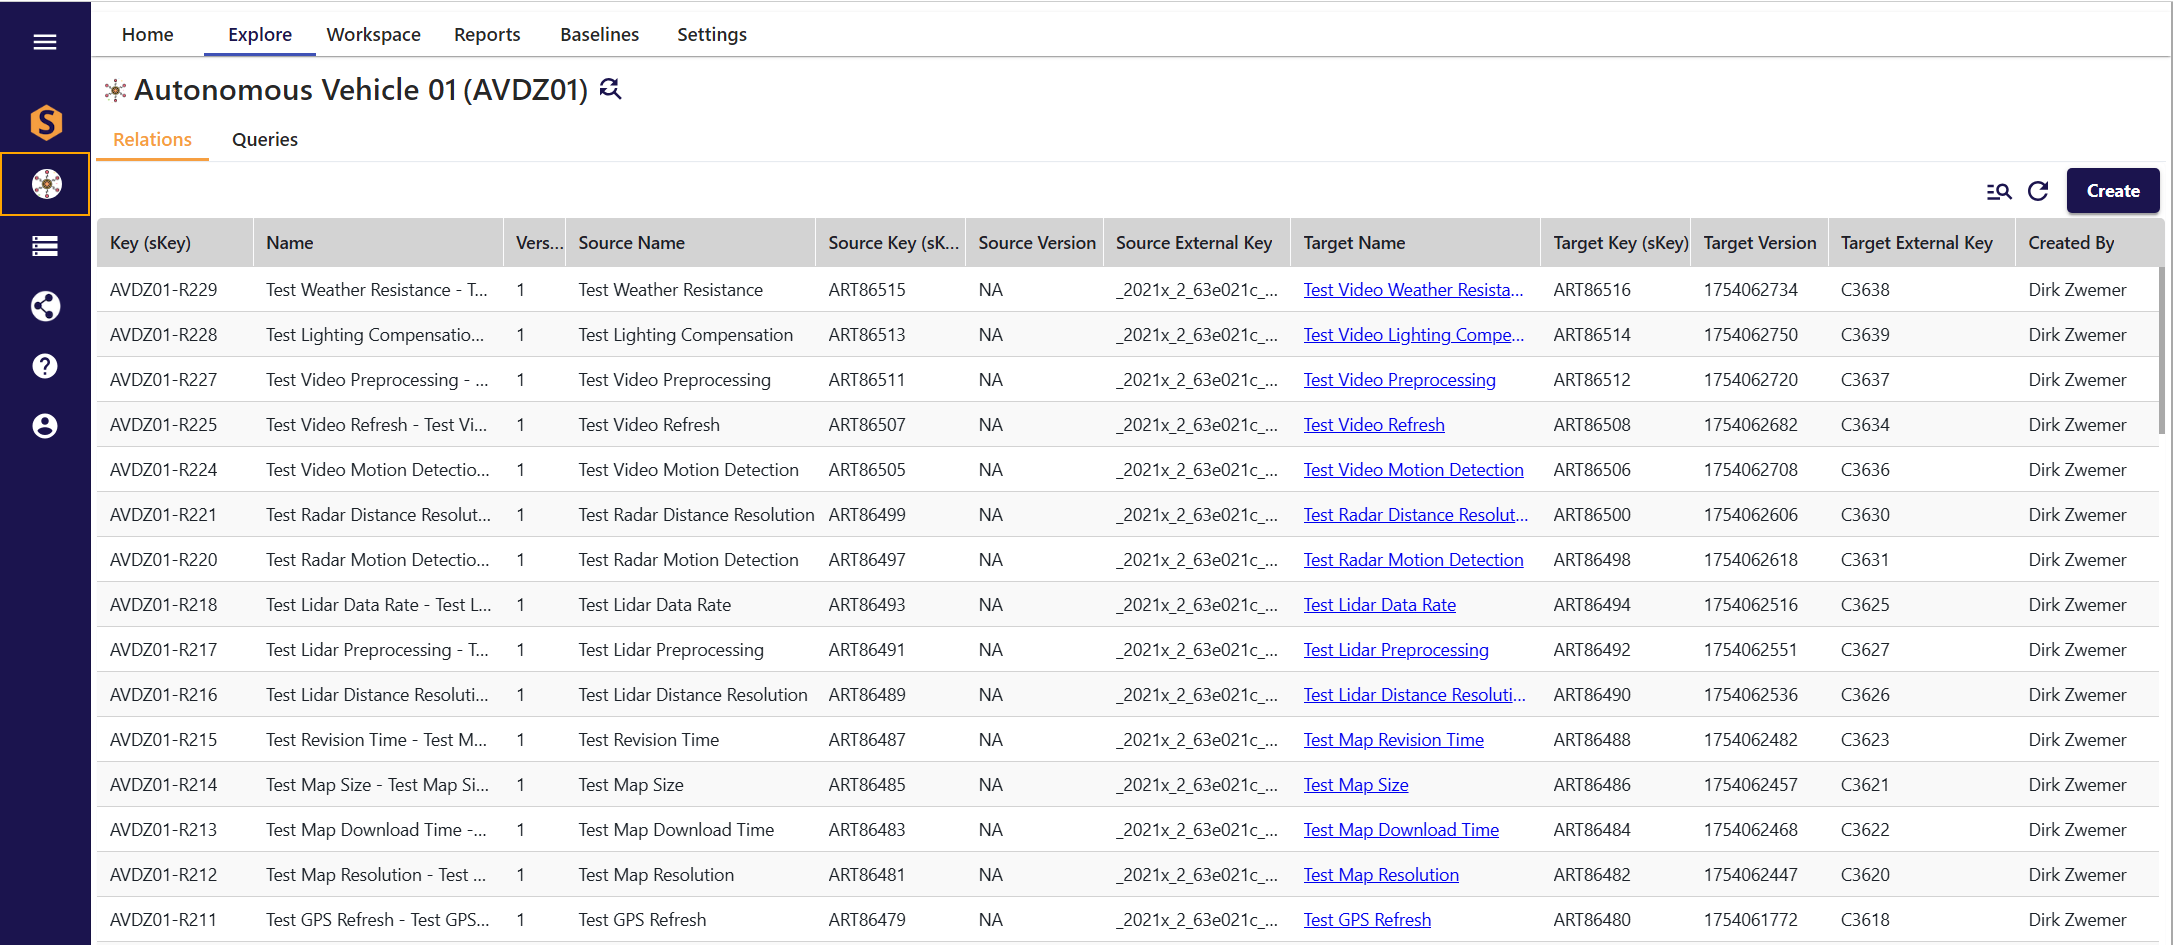
Task: Click the filter search icon above table
Action: click(x=1998, y=191)
